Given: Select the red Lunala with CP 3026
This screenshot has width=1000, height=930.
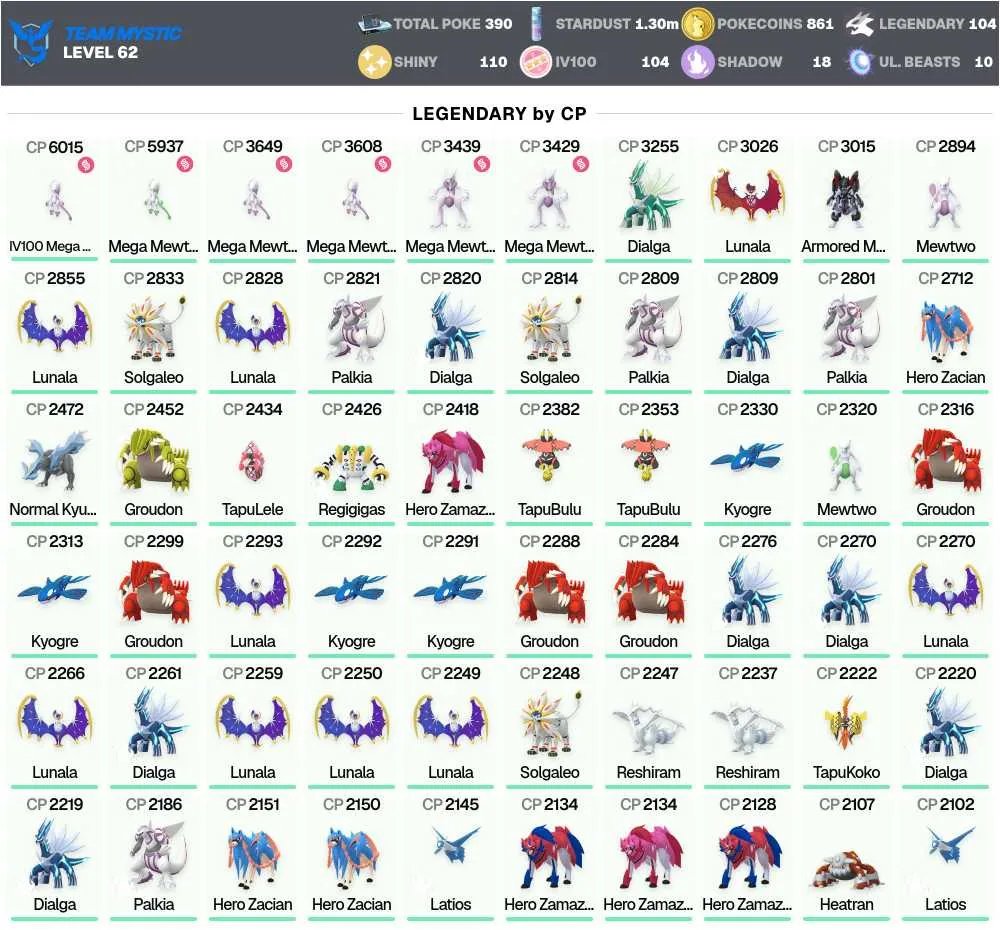Looking at the screenshot, I should pyautogui.click(x=747, y=195).
